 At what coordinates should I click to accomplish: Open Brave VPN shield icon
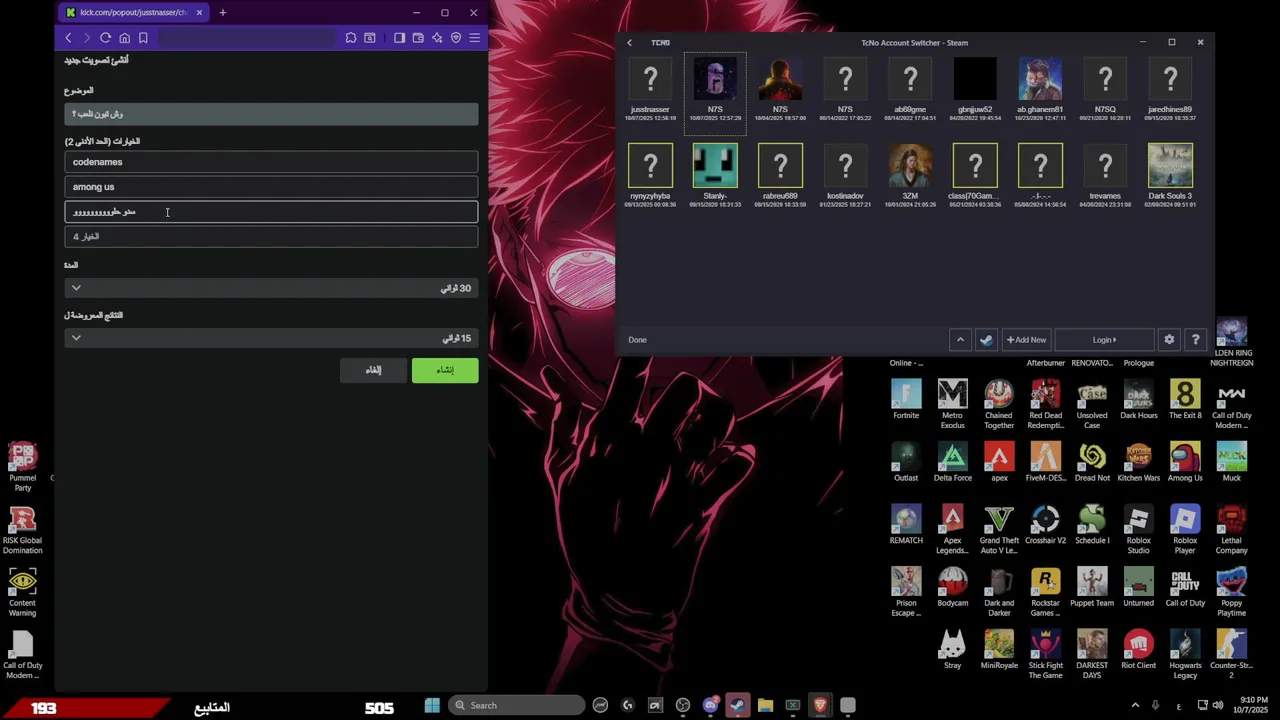[x=456, y=38]
